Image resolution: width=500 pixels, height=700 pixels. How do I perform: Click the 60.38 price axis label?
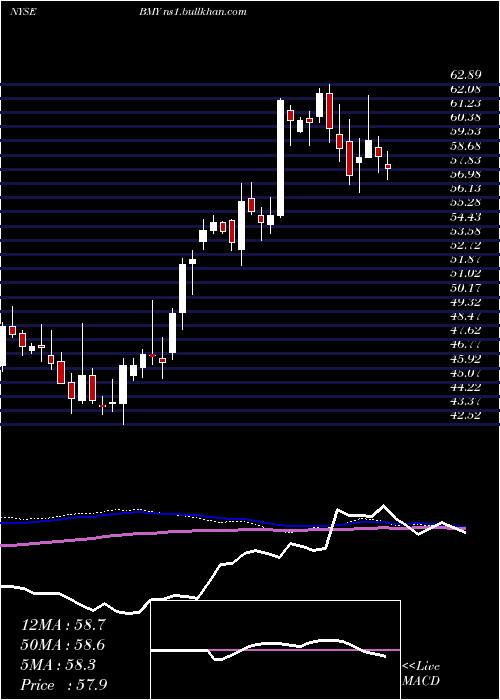[465, 117]
